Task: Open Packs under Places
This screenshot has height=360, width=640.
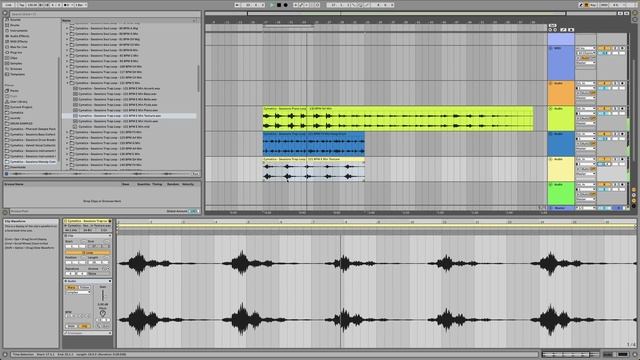Action: [x=14, y=91]
